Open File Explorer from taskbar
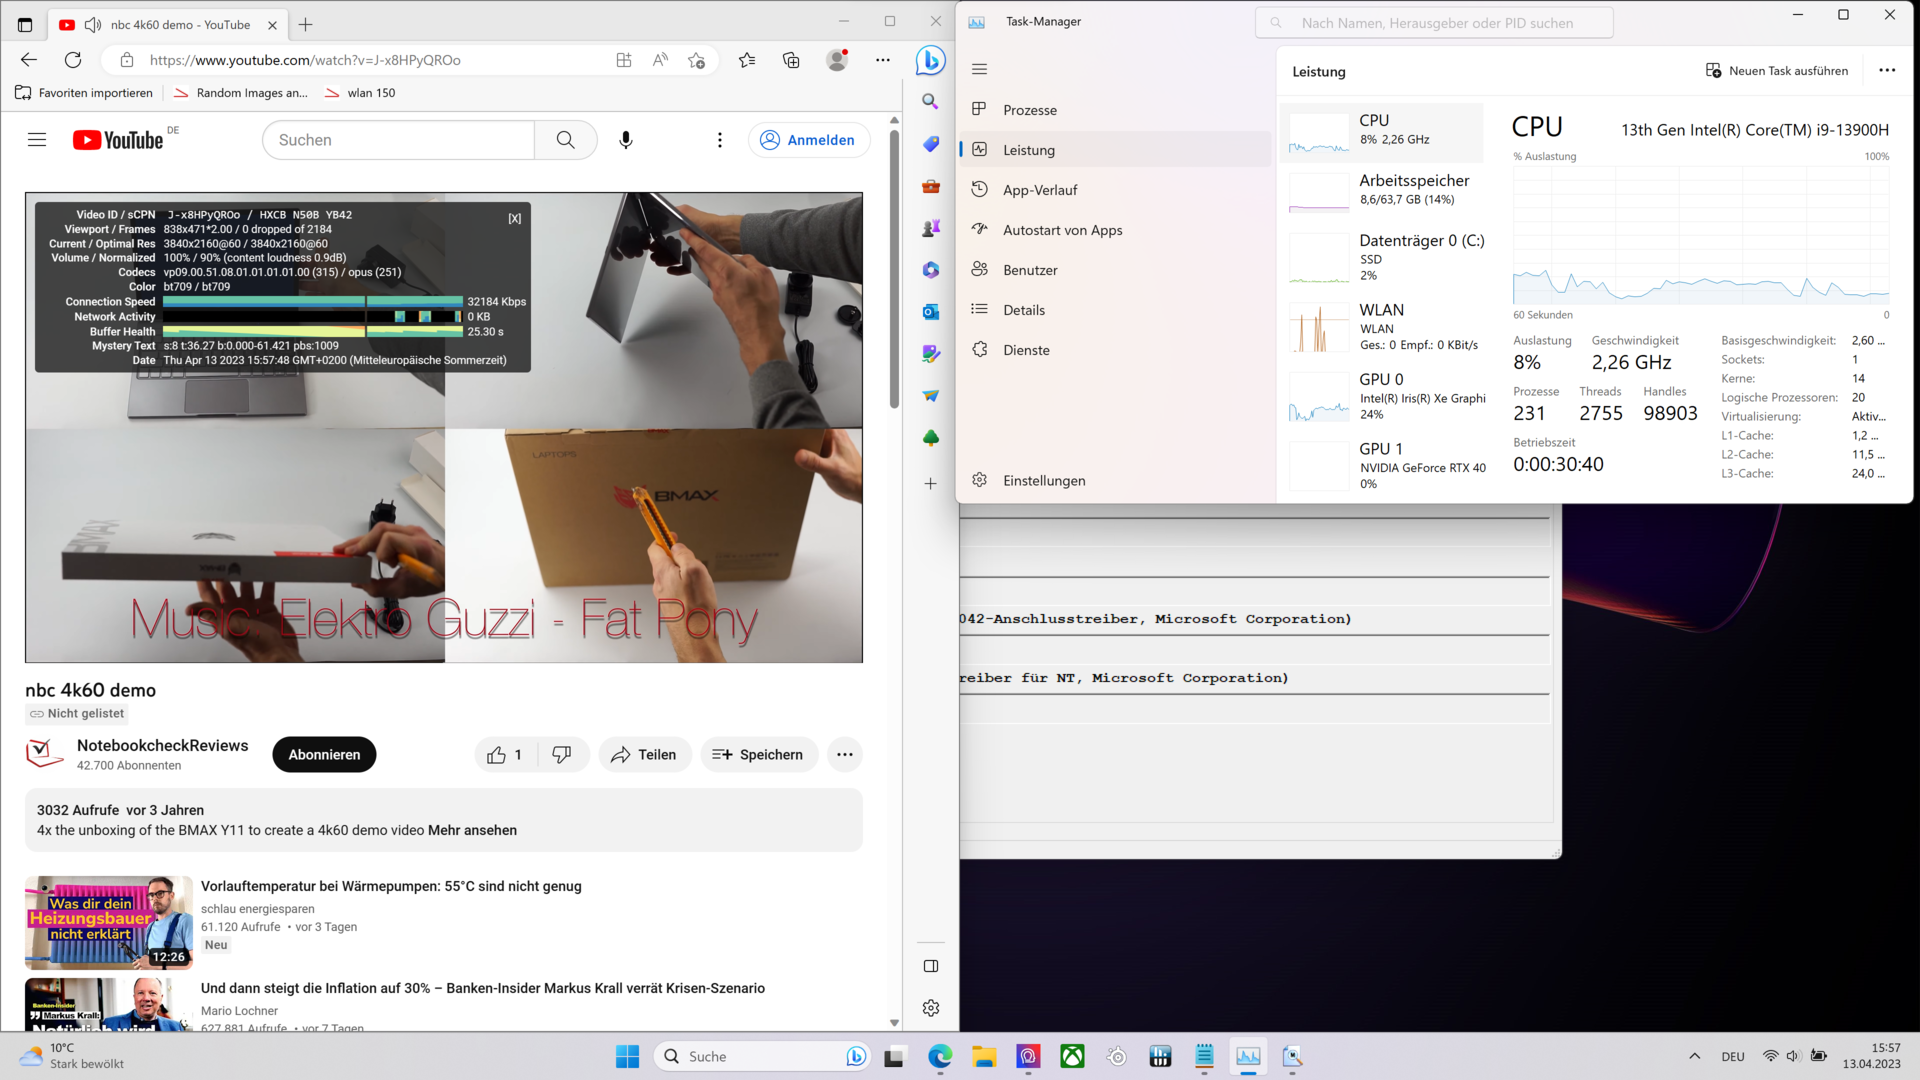 [x=984, y=1057]
